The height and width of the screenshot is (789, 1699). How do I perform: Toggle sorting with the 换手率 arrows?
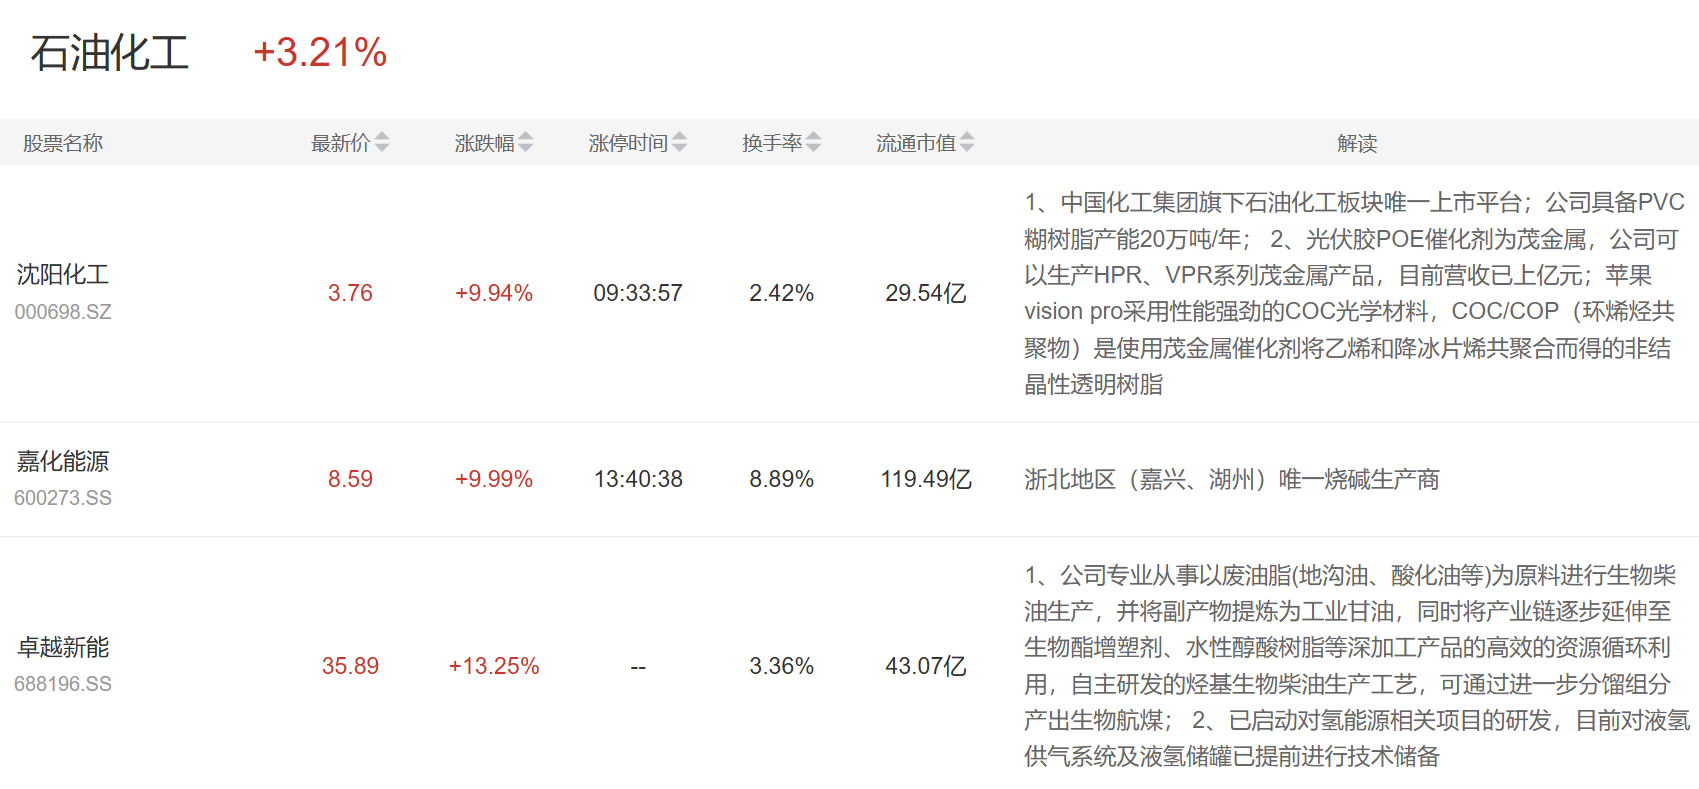pyautogui.click(x=814, y=143)
